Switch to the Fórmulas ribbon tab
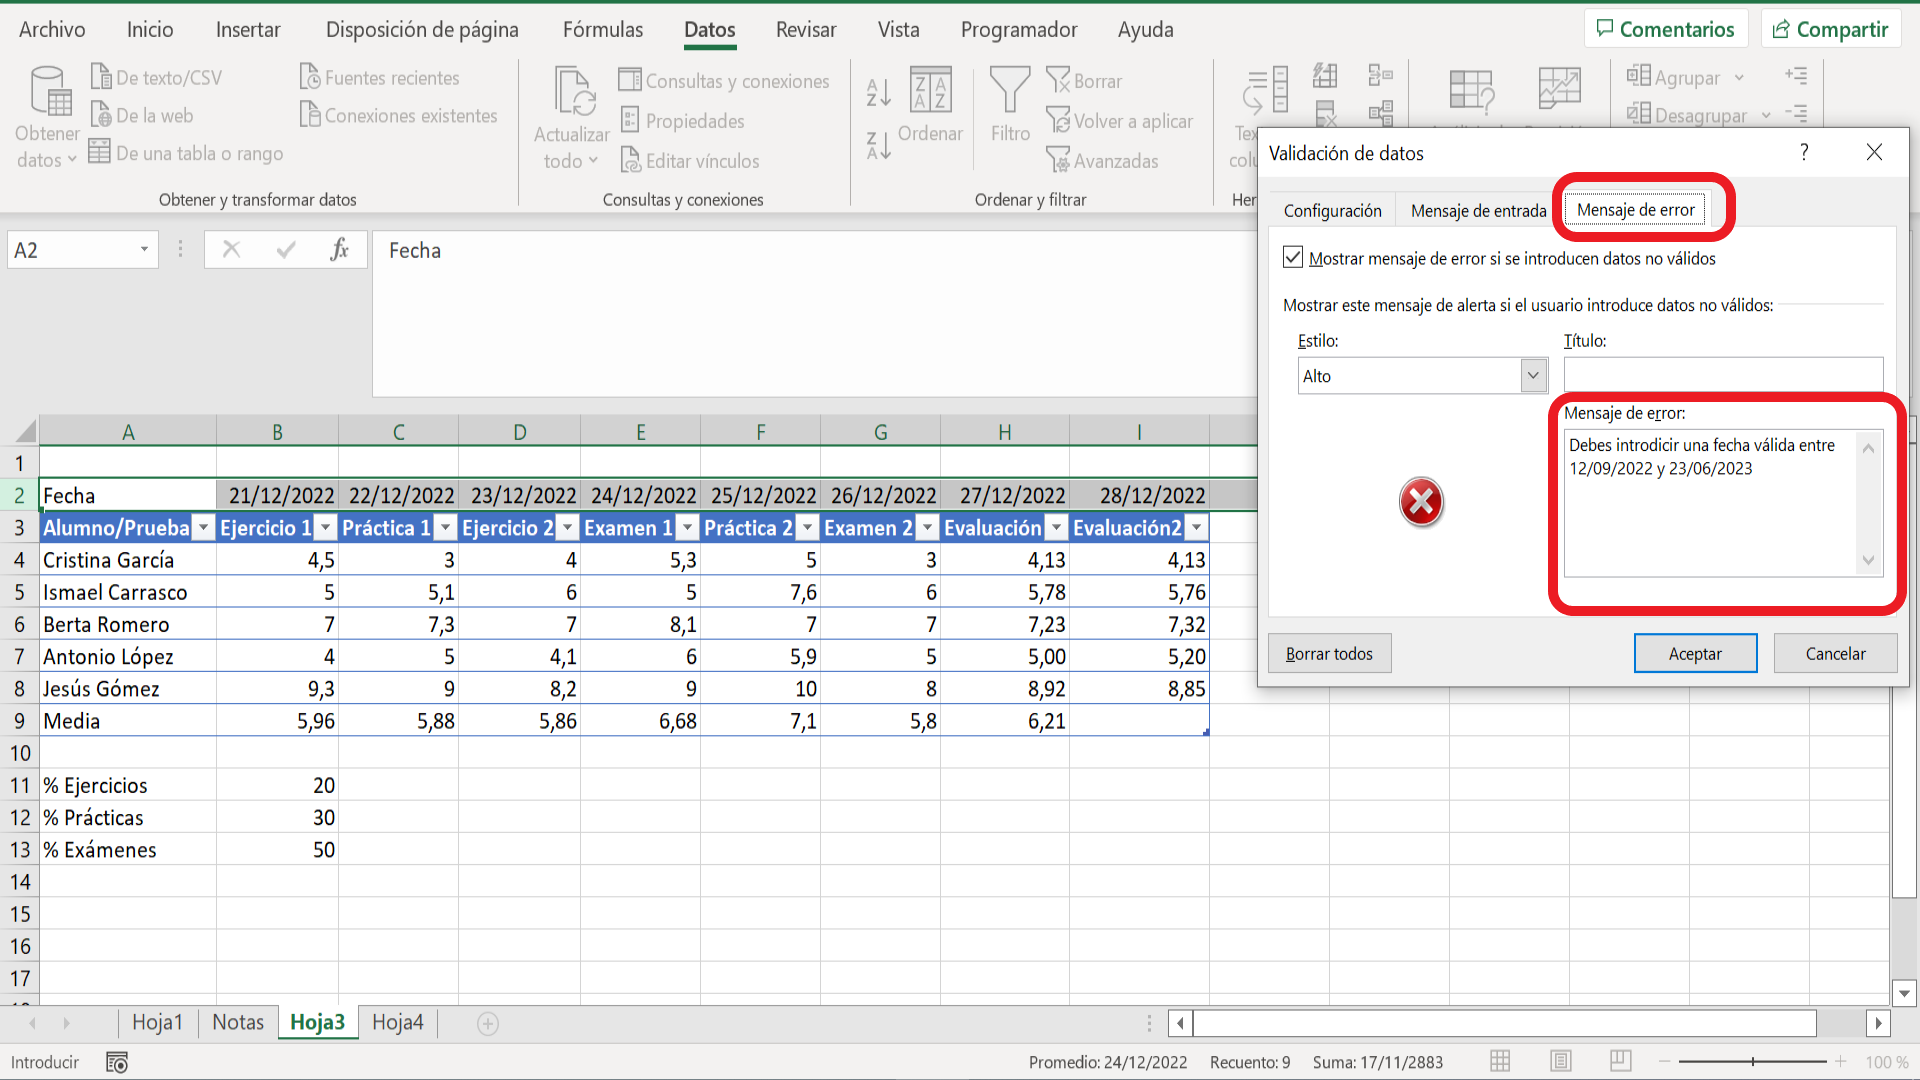 click(x=603, y=30)
